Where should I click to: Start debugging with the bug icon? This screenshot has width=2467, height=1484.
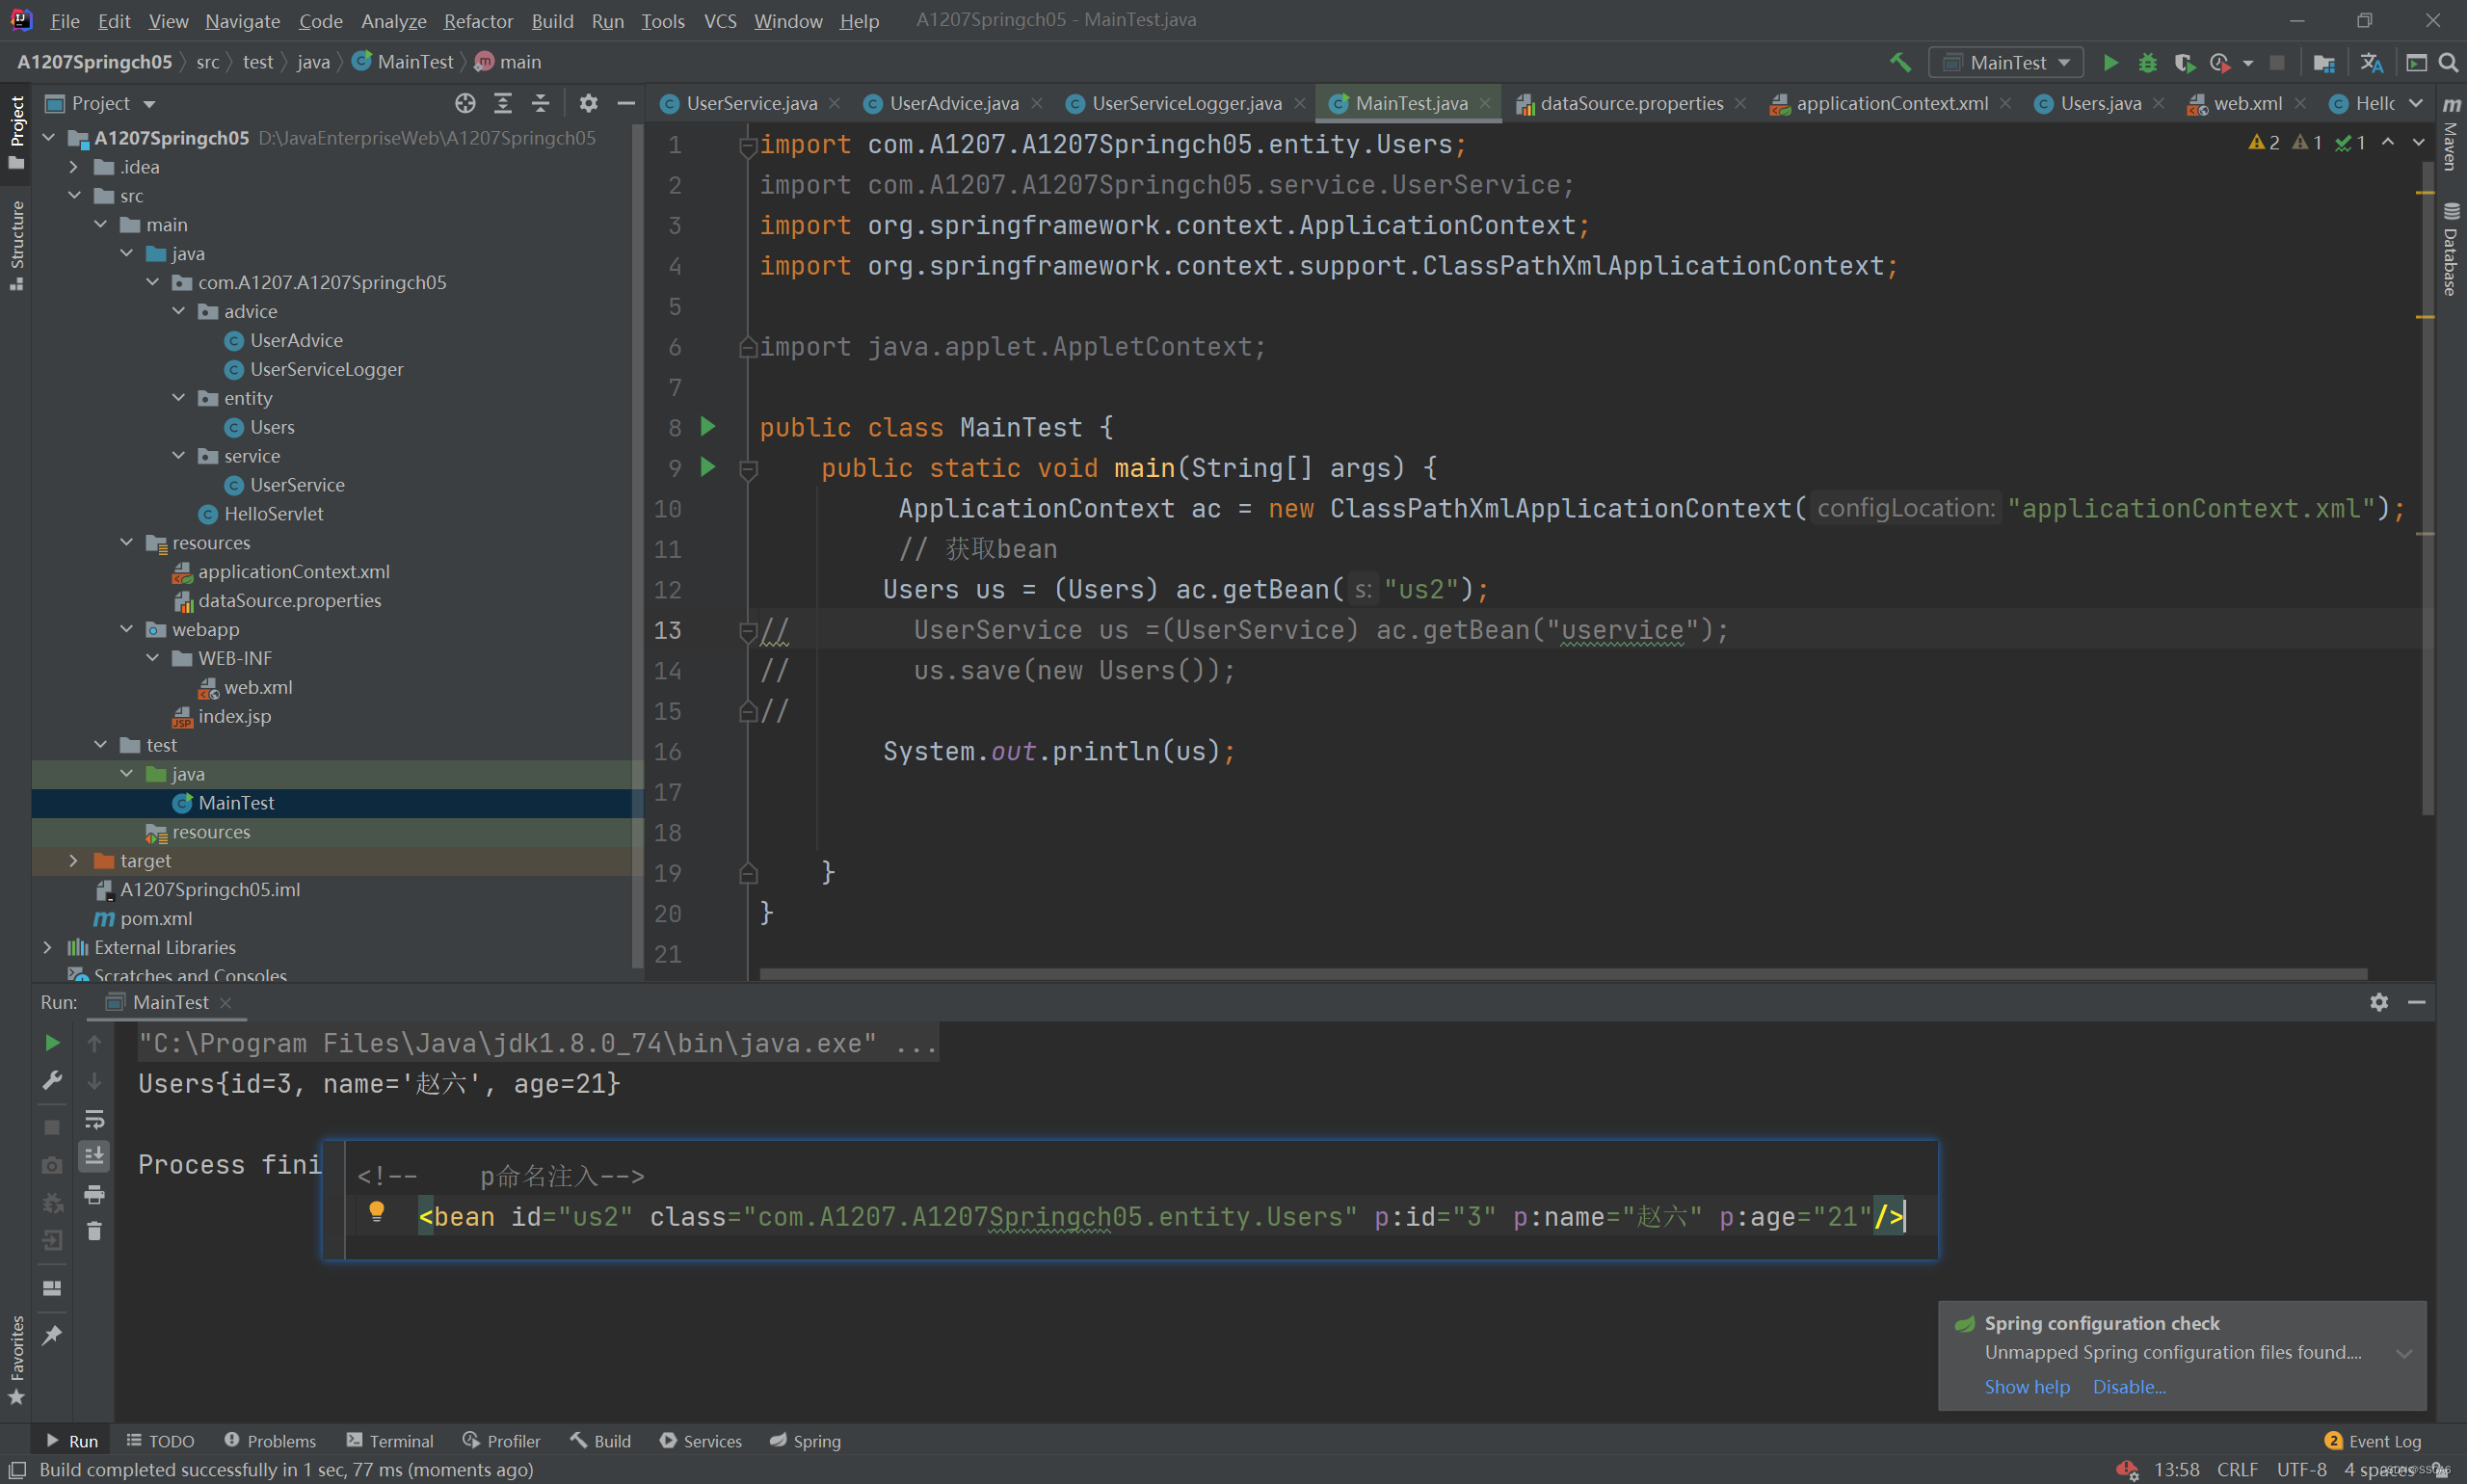2147,62
